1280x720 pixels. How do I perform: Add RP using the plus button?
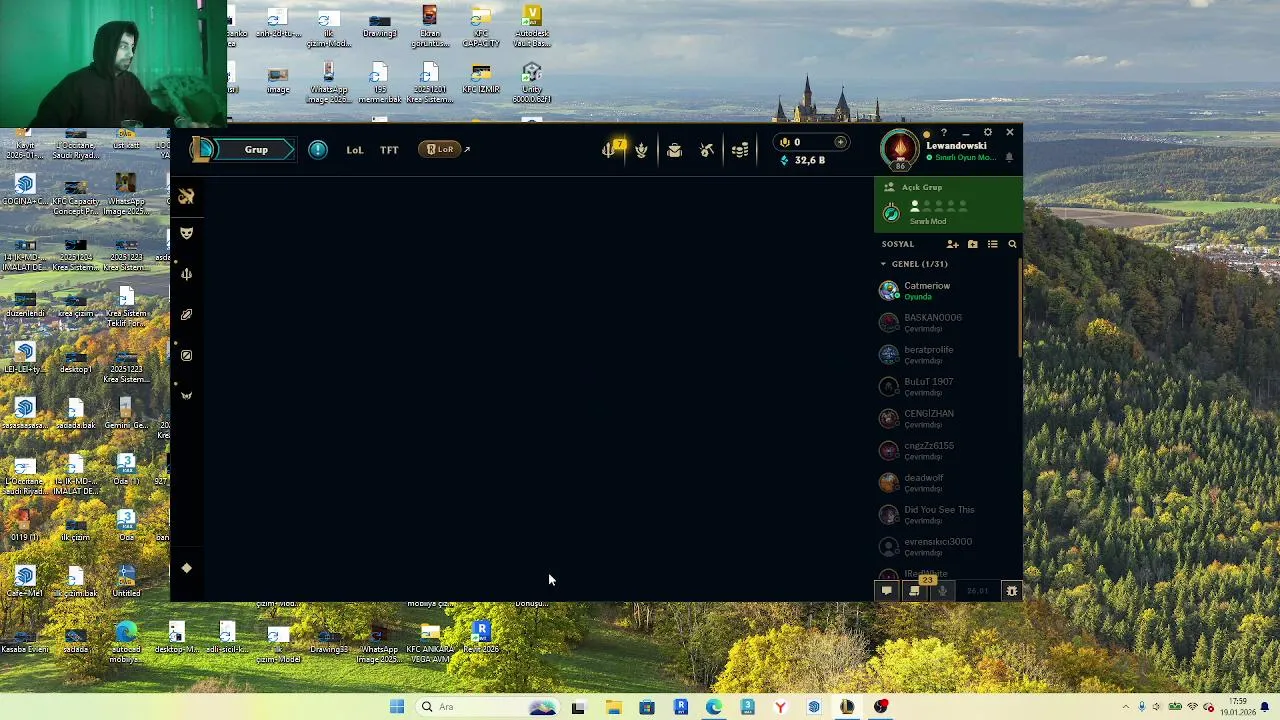click(840, 142)
